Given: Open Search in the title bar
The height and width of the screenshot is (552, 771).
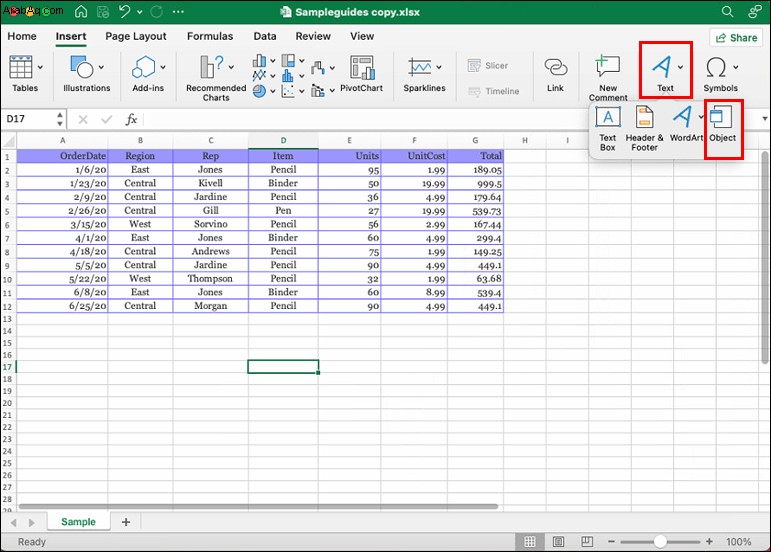Looking at the screenshot, I should coord(728,12).
